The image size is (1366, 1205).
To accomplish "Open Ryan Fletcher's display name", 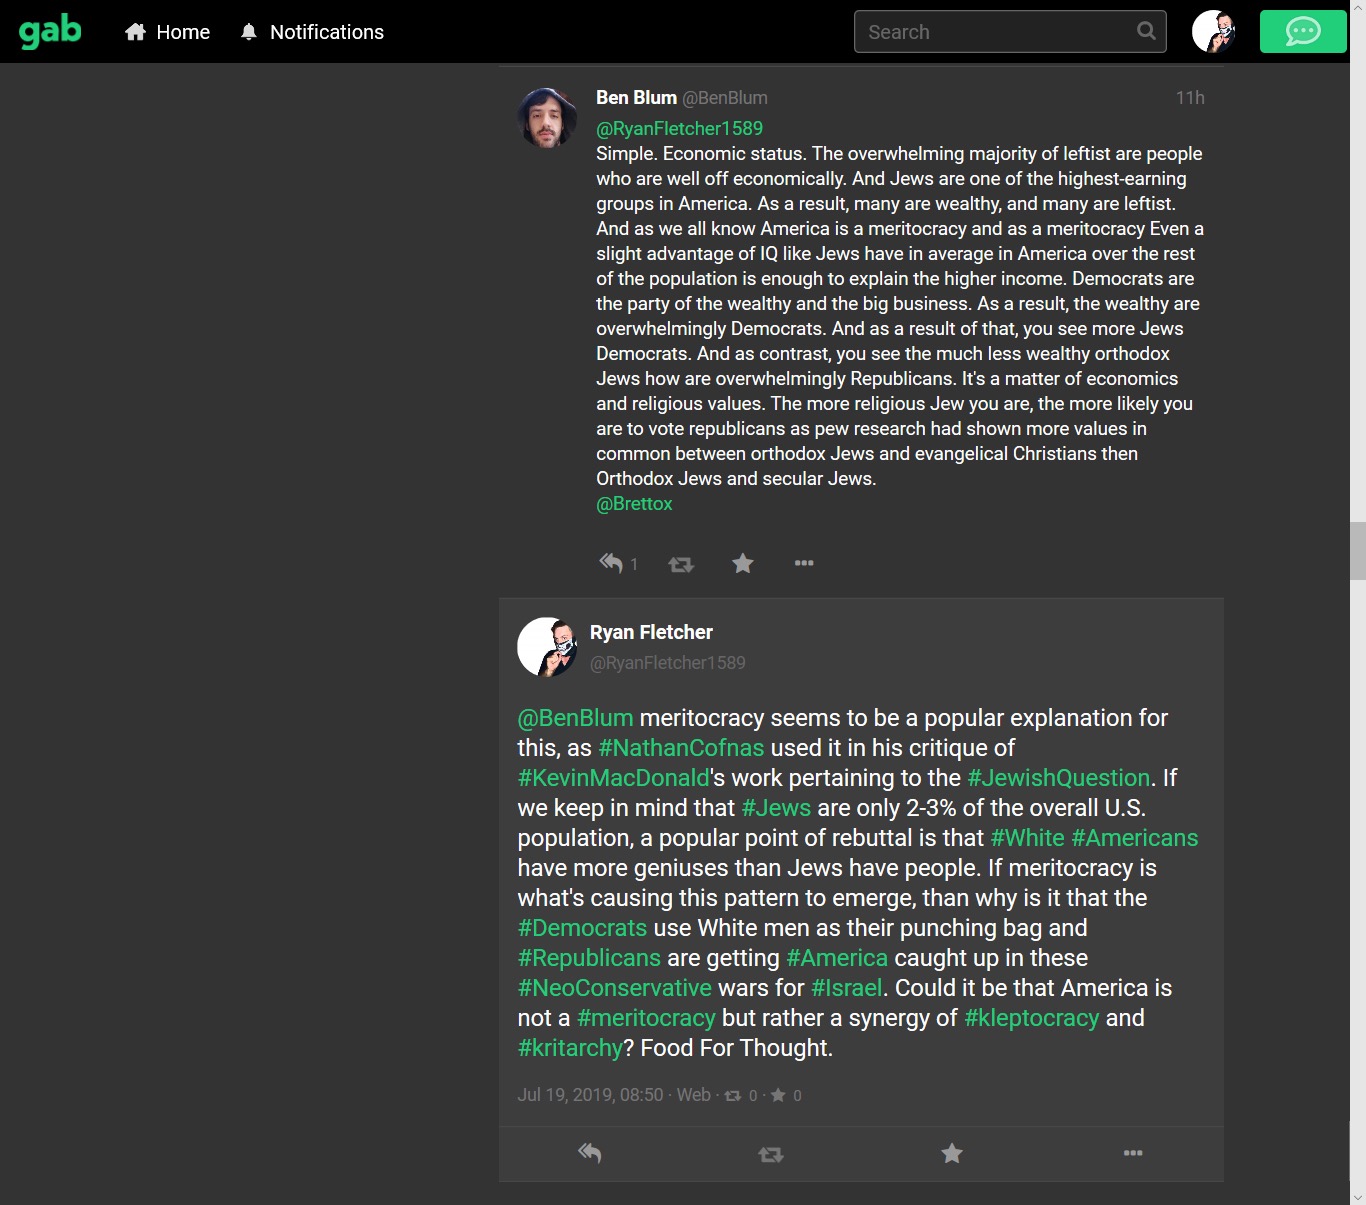I will 651,632.
